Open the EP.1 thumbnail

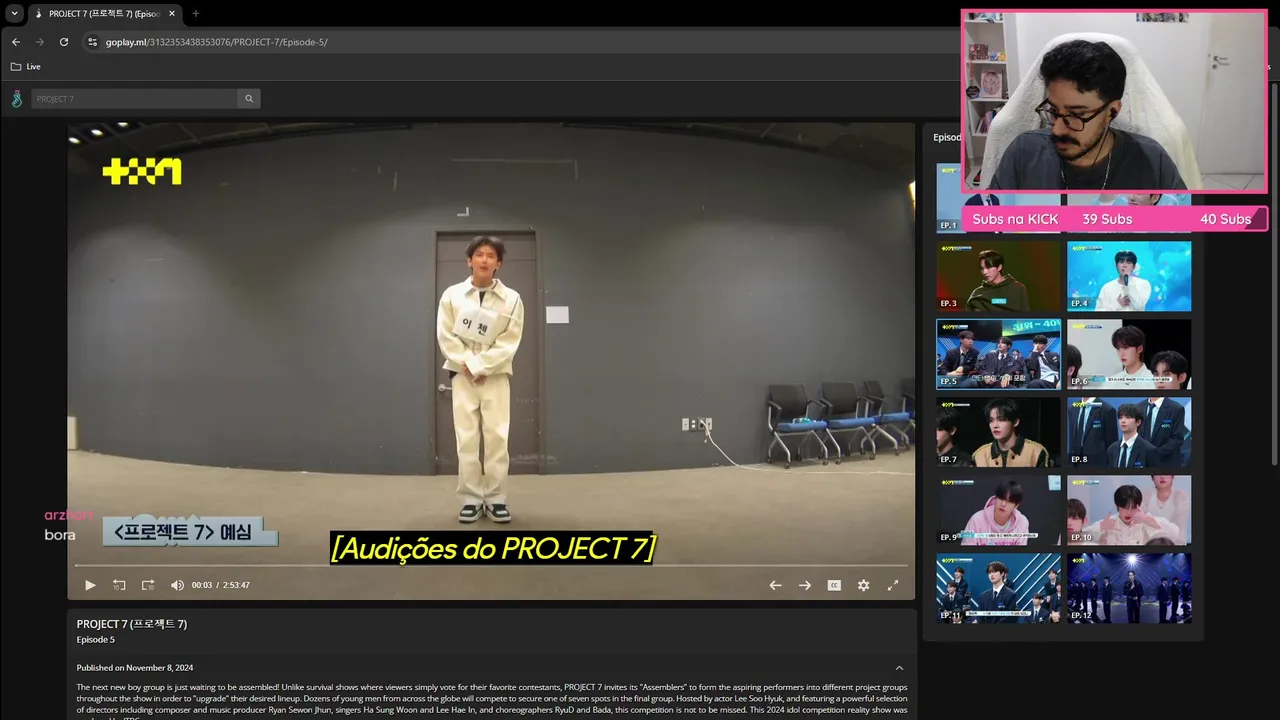[948, 198]
